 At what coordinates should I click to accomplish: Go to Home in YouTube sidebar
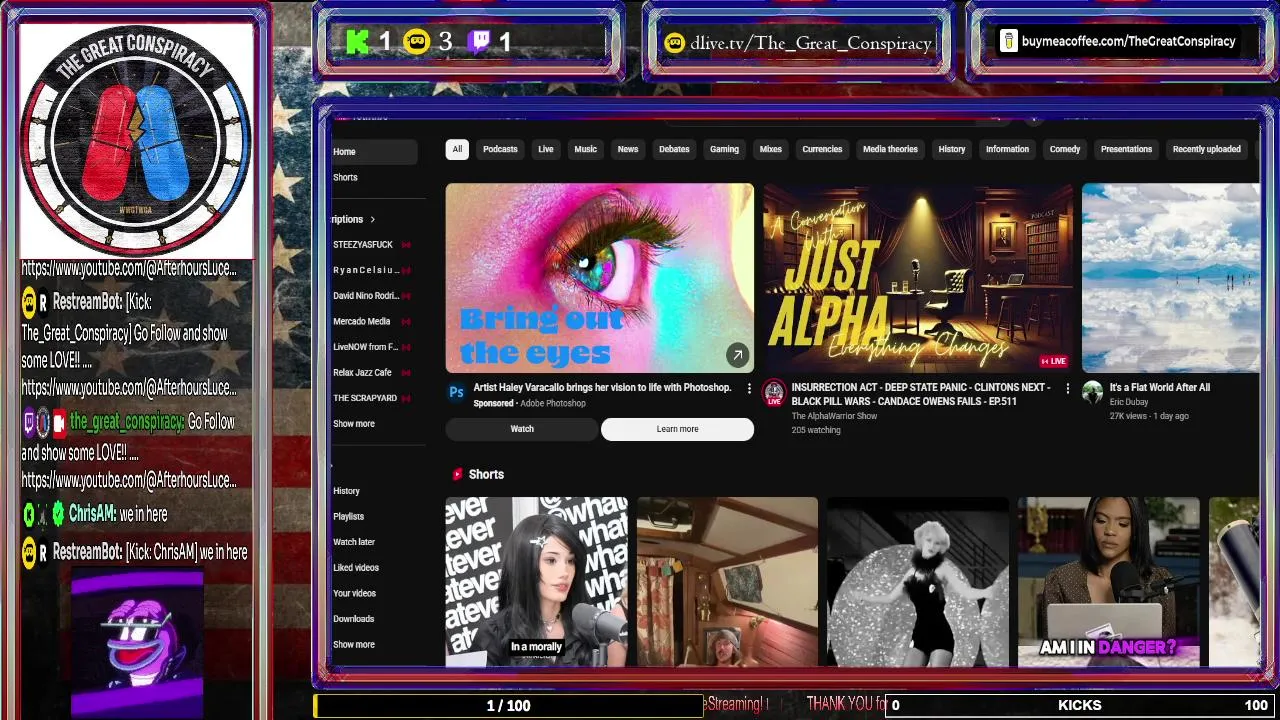coord(375,152)
